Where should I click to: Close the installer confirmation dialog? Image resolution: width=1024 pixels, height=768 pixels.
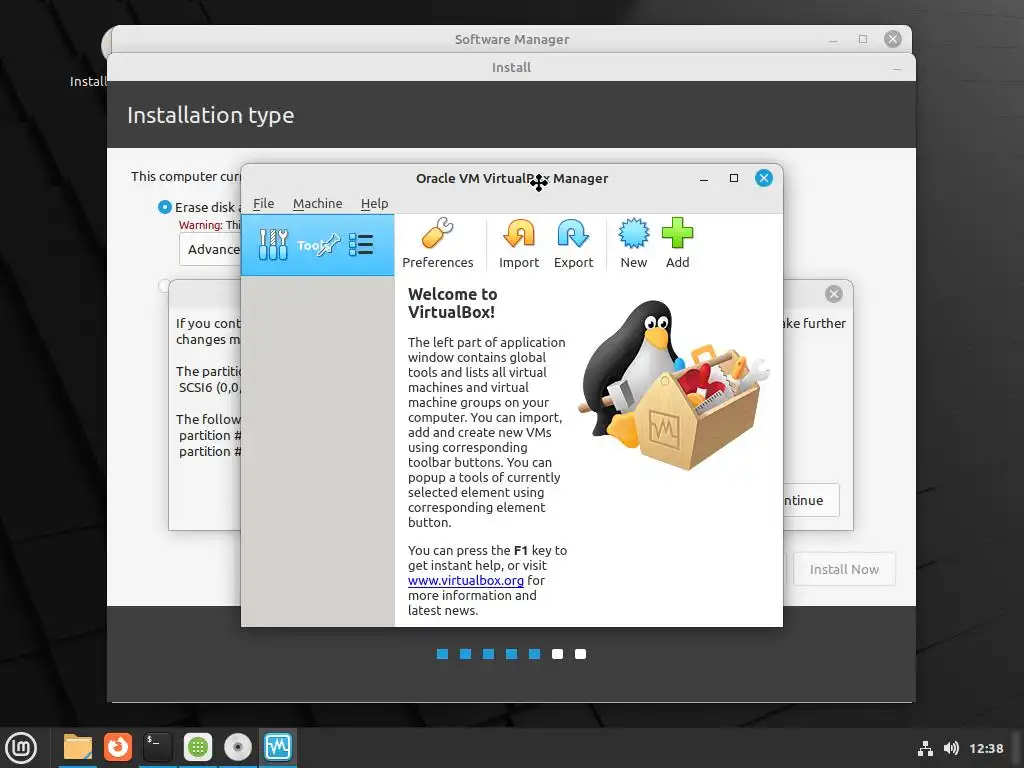(833, 294)
